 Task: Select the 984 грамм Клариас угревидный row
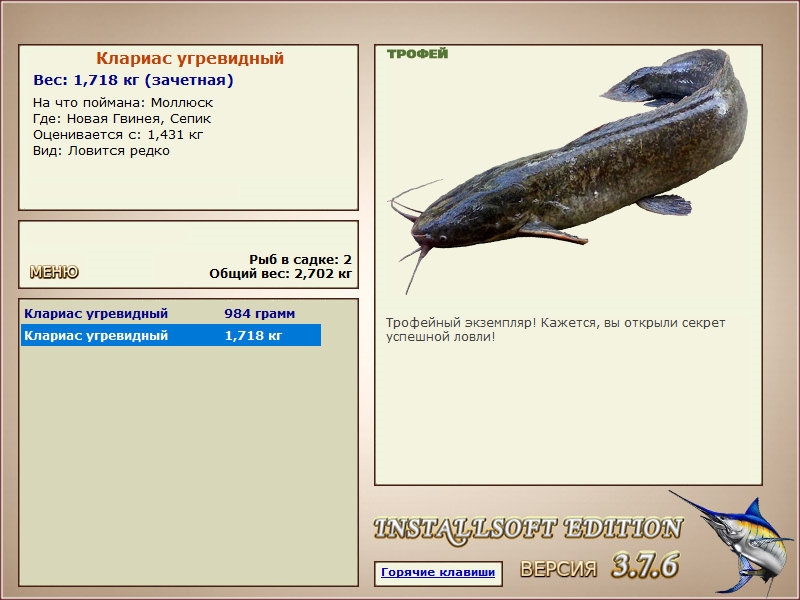tap(171, 313)
